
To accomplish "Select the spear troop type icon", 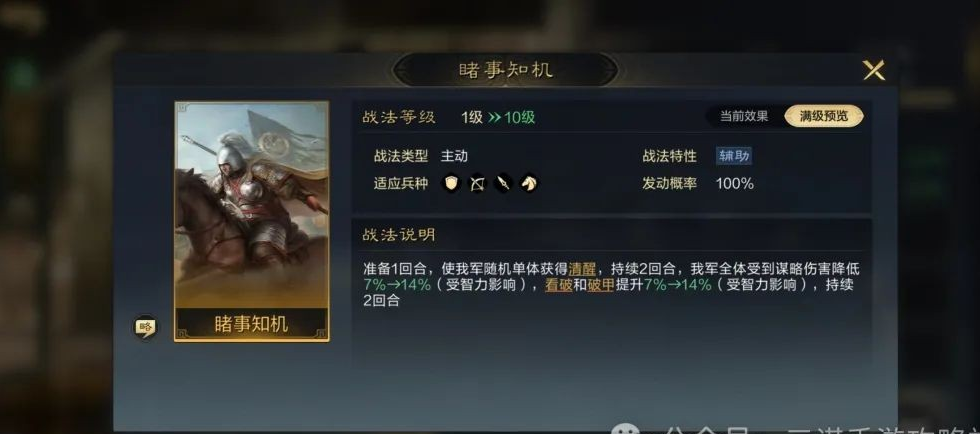I will click(x=504, y=183).
